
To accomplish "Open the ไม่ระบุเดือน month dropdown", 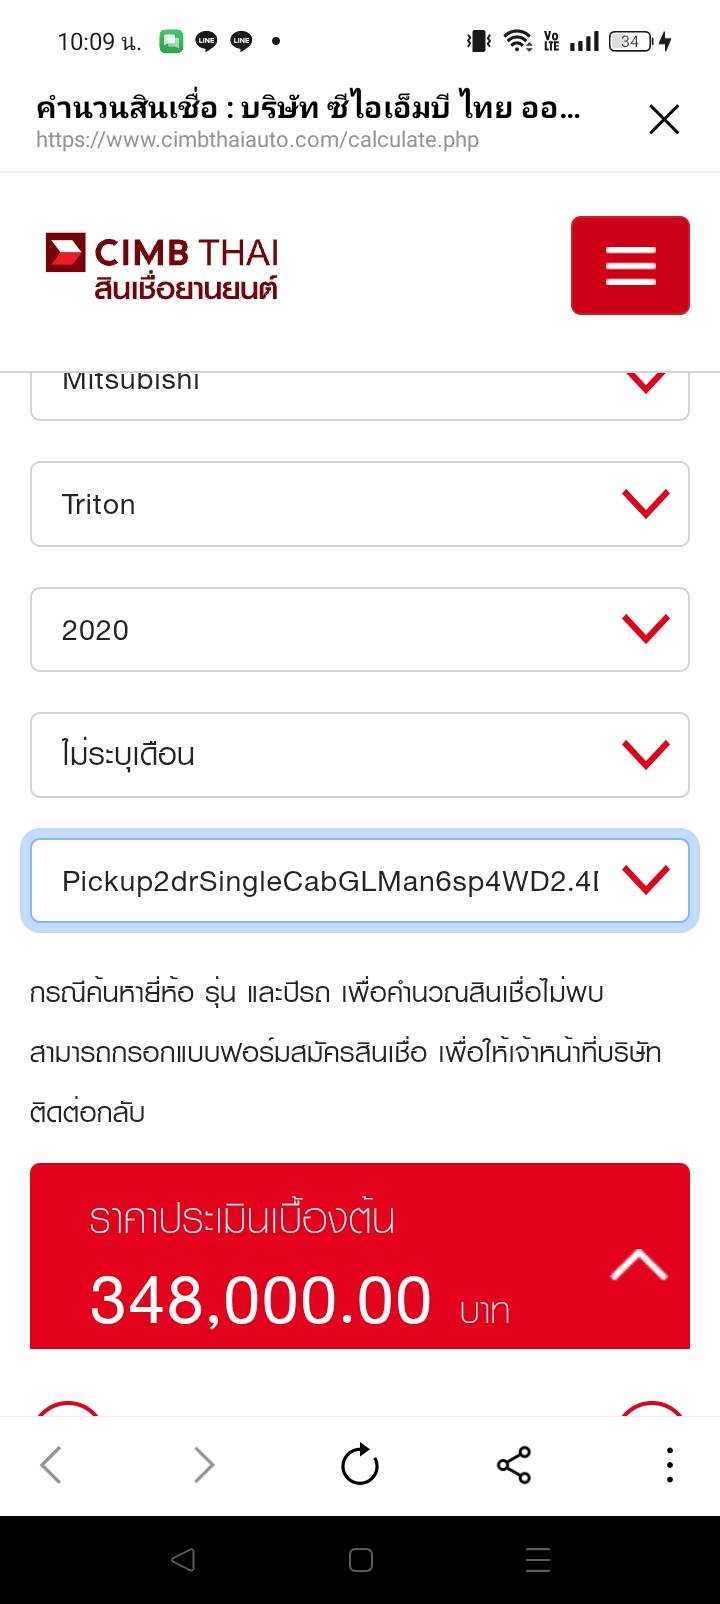I will click(360, 755).
